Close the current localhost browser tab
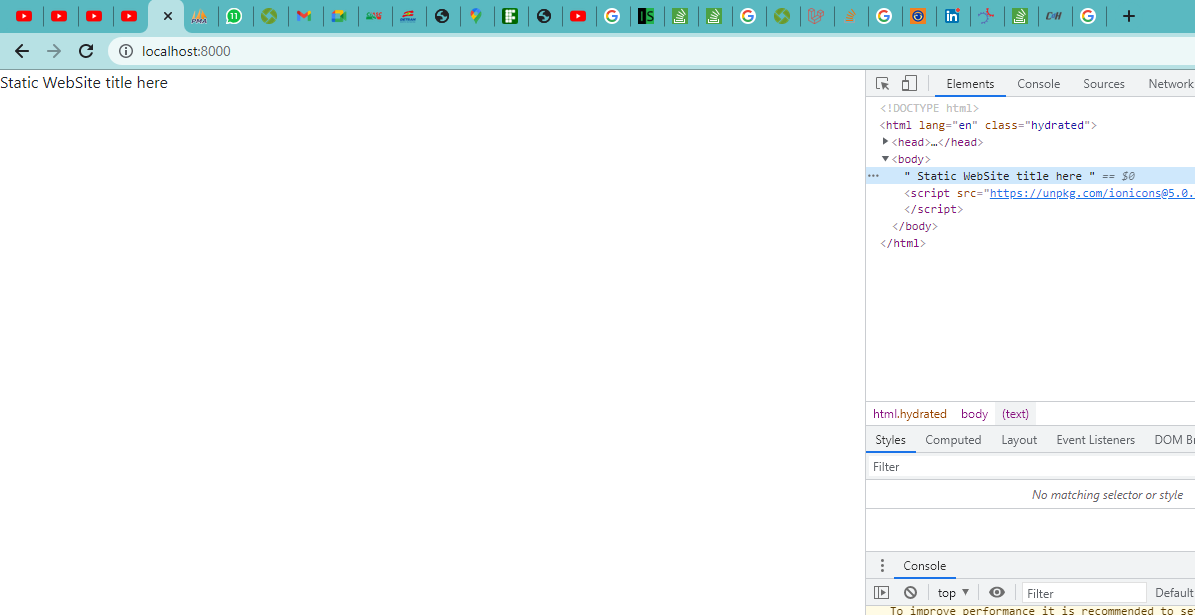Image resolution: width=1195 pixels, height=615 pixels. pyautogui.click(x=168, y=16)
